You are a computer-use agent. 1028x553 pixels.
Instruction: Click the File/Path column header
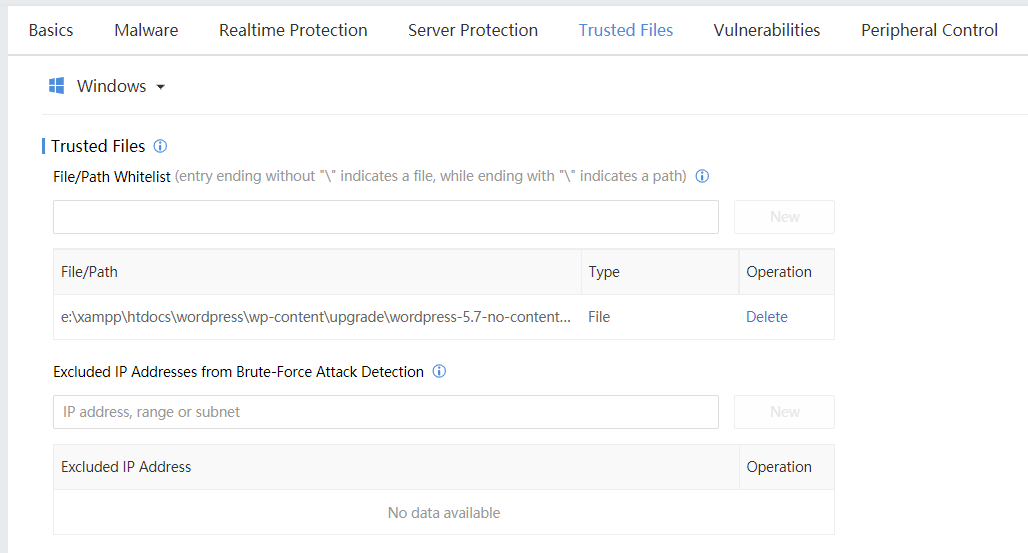click(89, 272)
